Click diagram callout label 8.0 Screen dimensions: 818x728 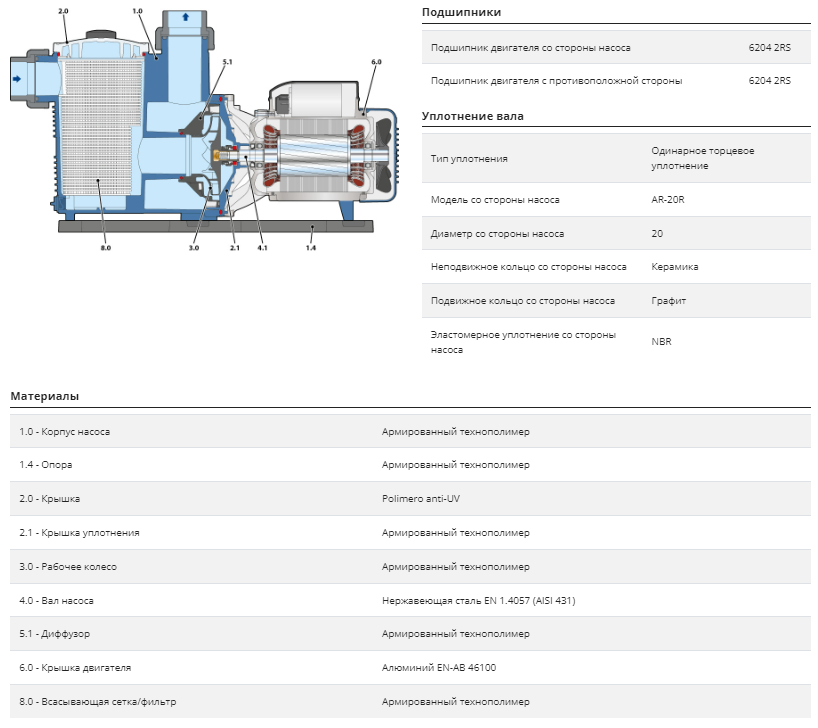pos(106,248)
